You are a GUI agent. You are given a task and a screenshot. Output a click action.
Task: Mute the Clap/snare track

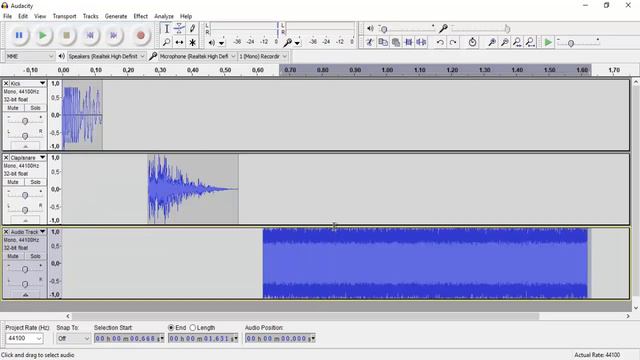(x=13, y=182)
